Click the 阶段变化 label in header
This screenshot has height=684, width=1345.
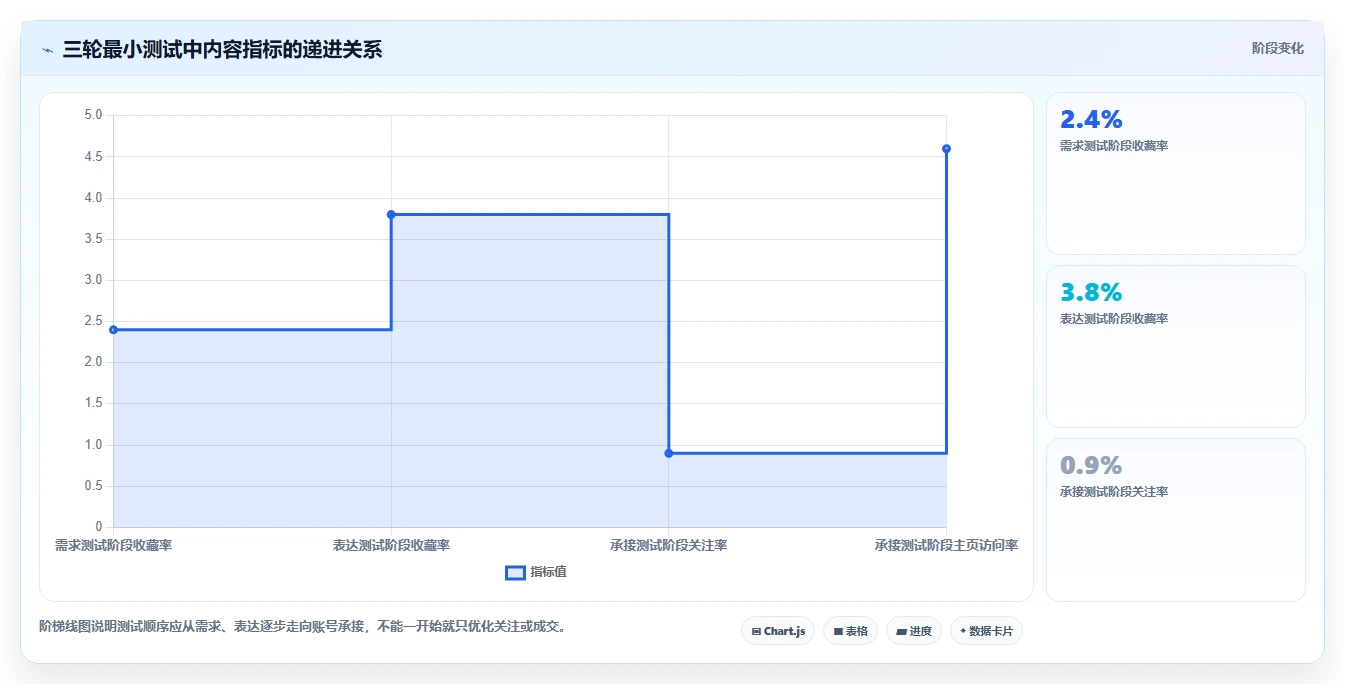click(x=1277, y=48)
